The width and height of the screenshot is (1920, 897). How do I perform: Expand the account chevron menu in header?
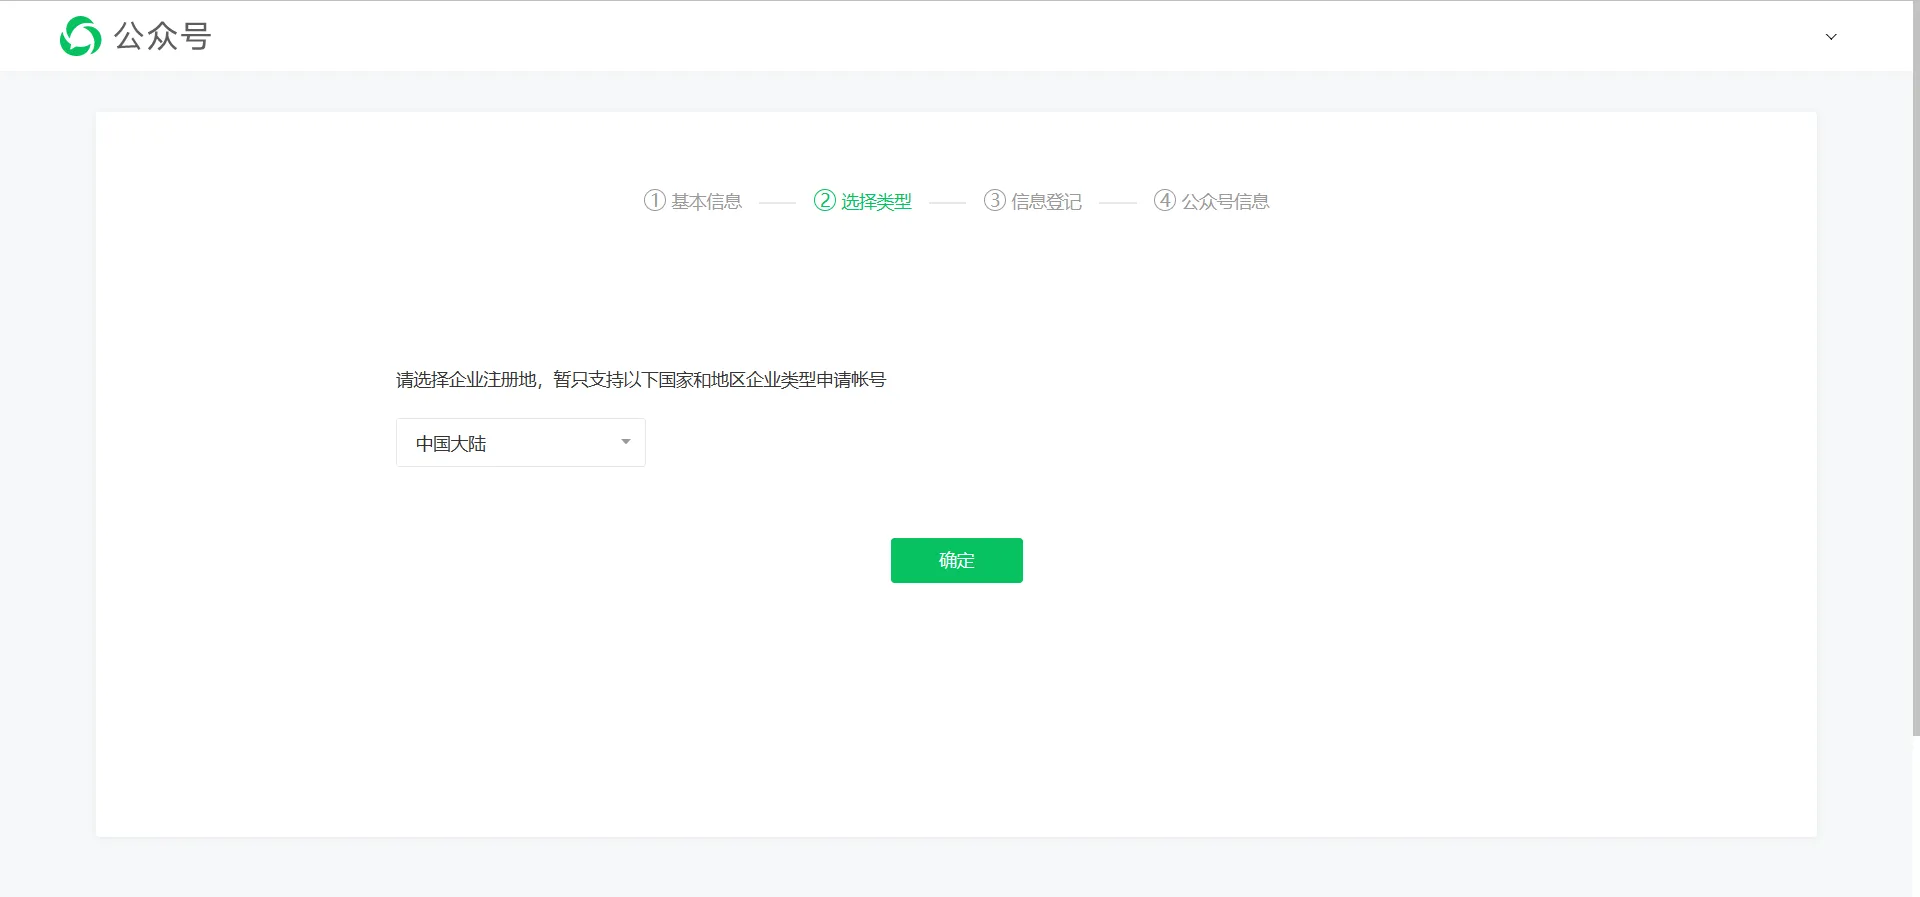tap(1831, 37)
